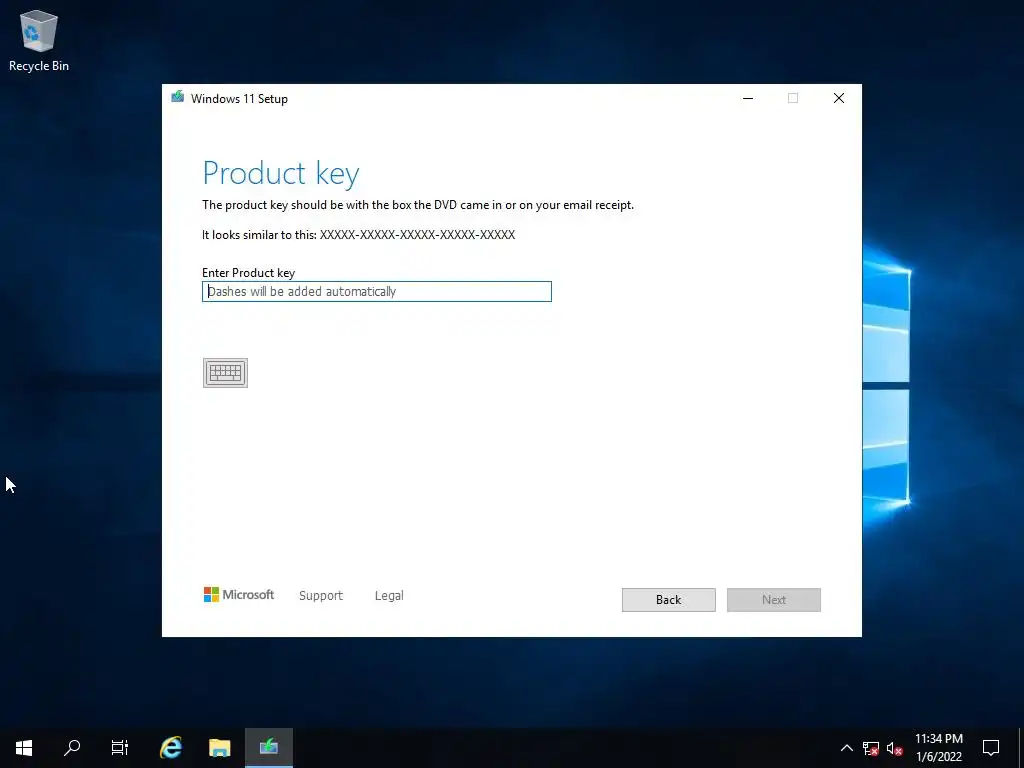Click the sample key XXXXX-XXXXX-XXXXX-XXXXX-XXXXX text

pyautogui.click(x=417, y=234)
